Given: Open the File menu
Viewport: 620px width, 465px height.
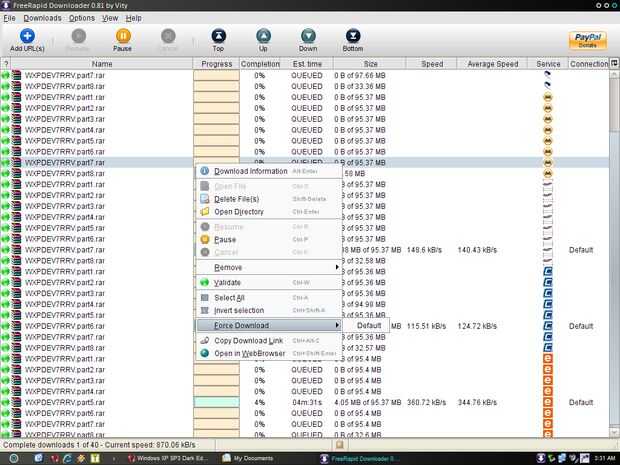Looking at the screenshot, I should 9,18.
